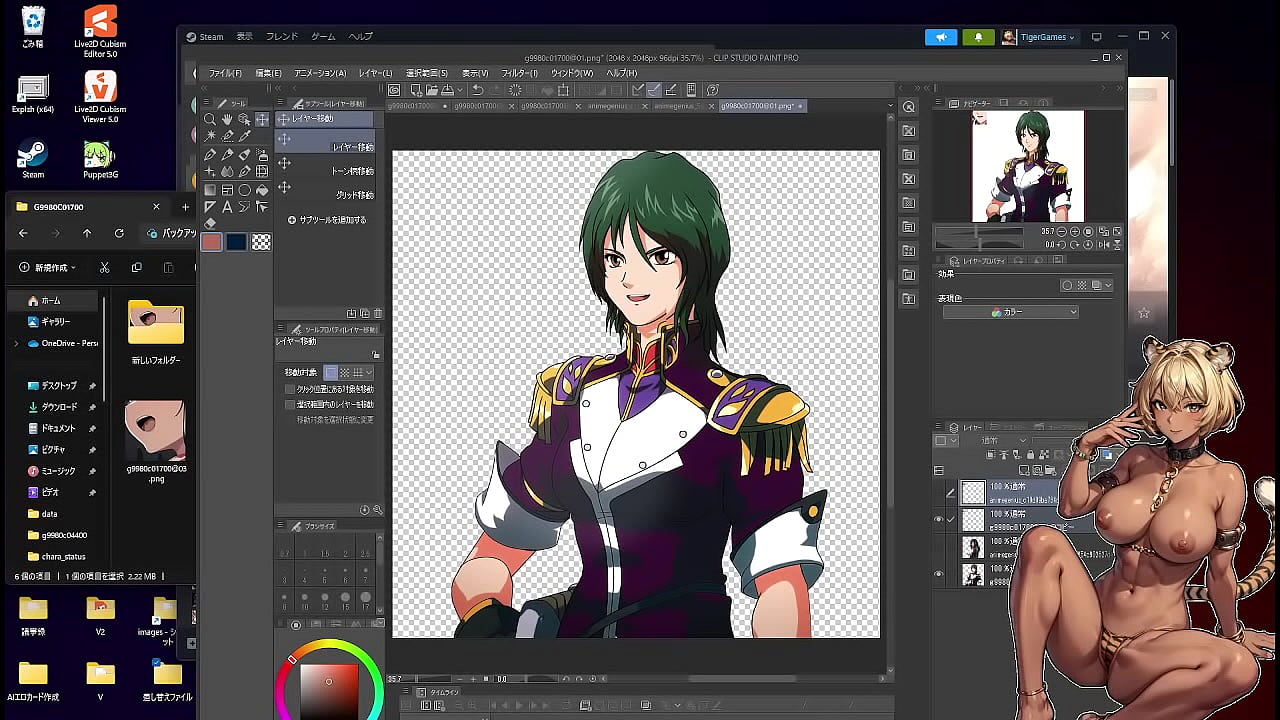Click the Undo arrow in command bar
Image resolution: width=1280 pixels, height=720 pixels.
coord(477,89)
